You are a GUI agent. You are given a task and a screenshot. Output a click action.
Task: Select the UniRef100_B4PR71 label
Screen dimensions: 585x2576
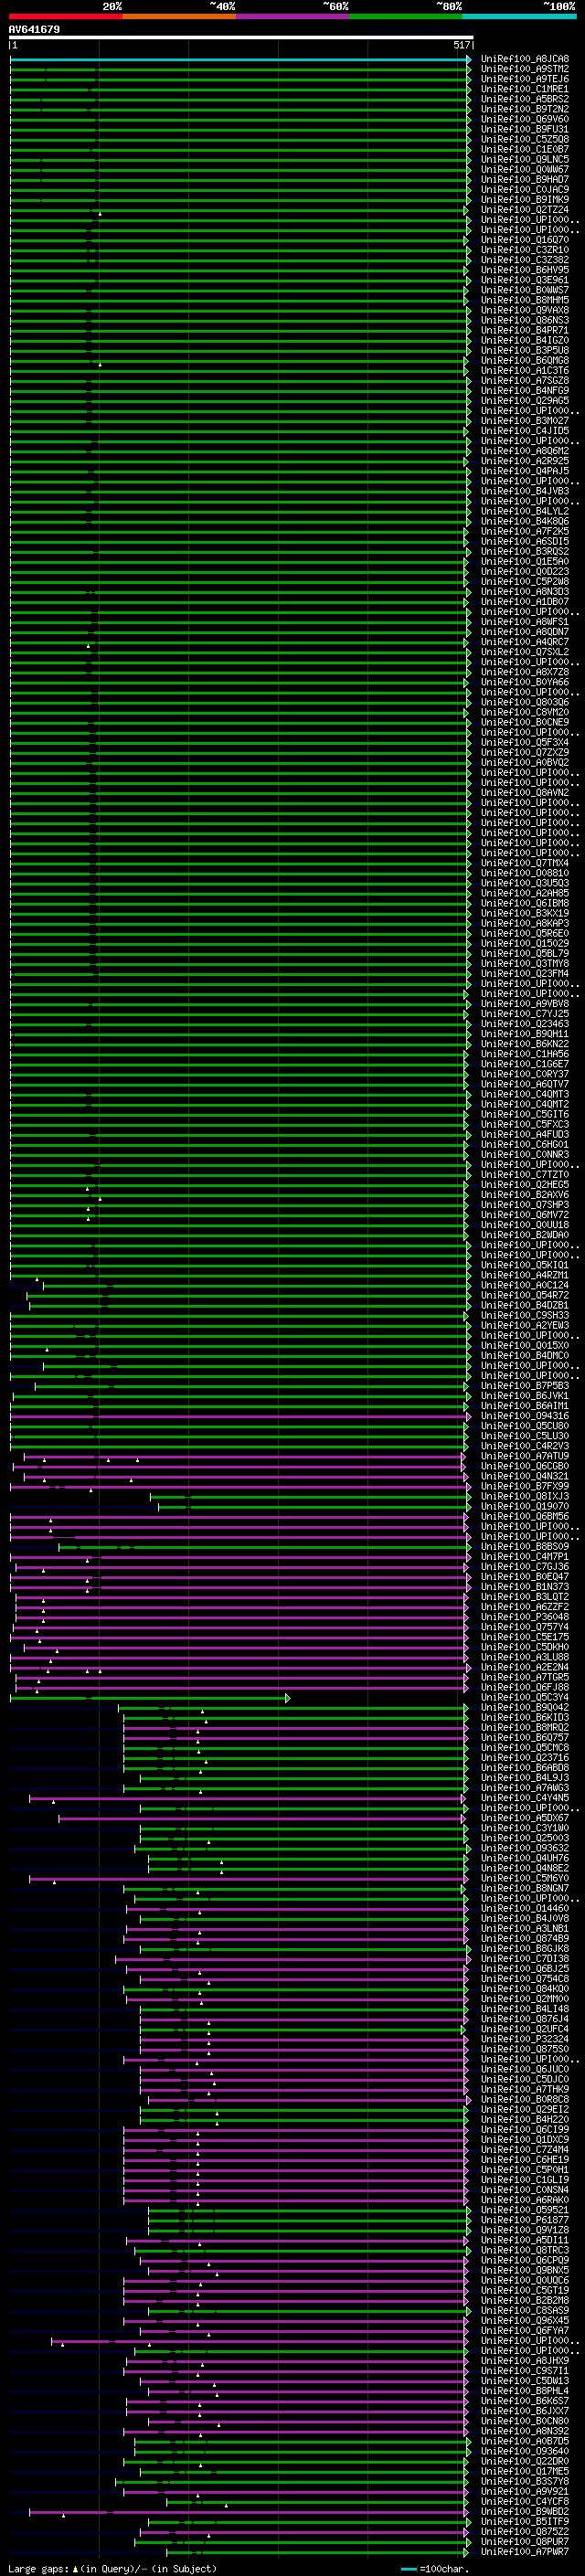(525, 330)
